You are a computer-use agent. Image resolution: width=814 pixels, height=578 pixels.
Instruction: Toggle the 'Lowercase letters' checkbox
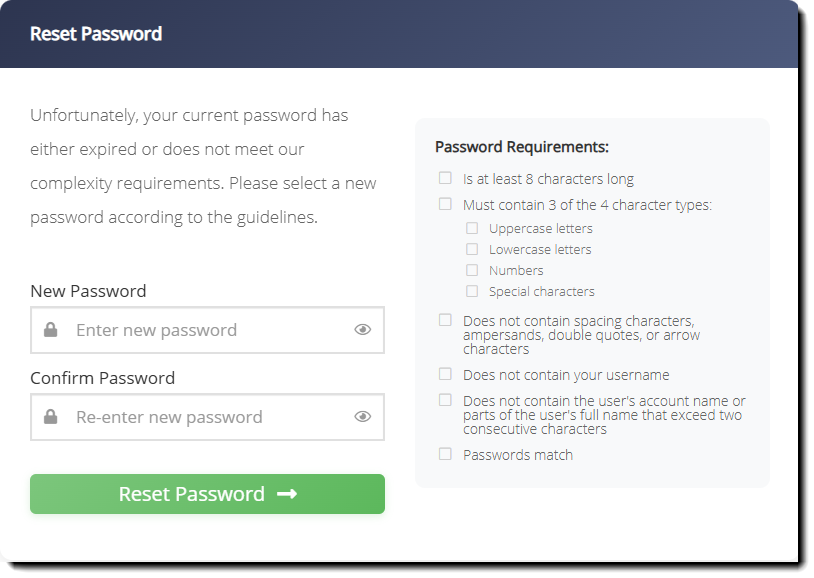click(471, 249)
